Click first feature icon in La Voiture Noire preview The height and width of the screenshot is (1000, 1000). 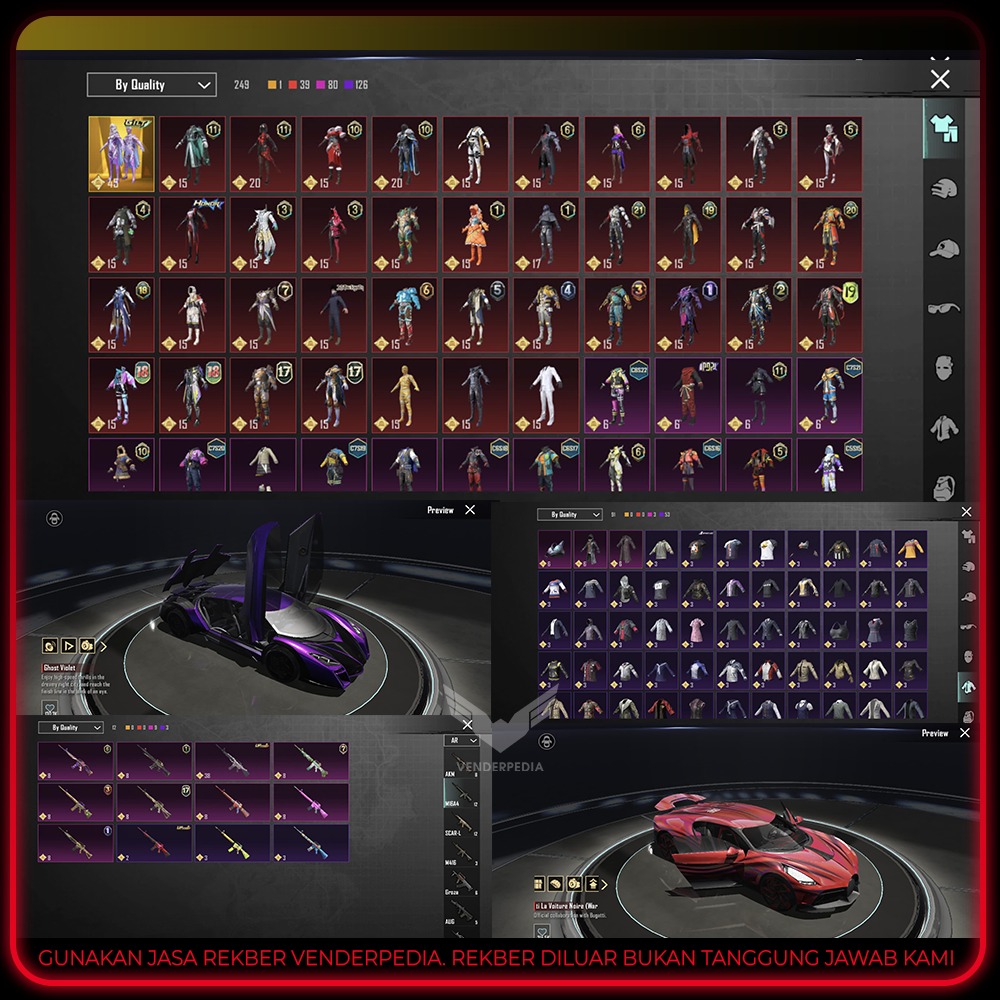[539, 884]
